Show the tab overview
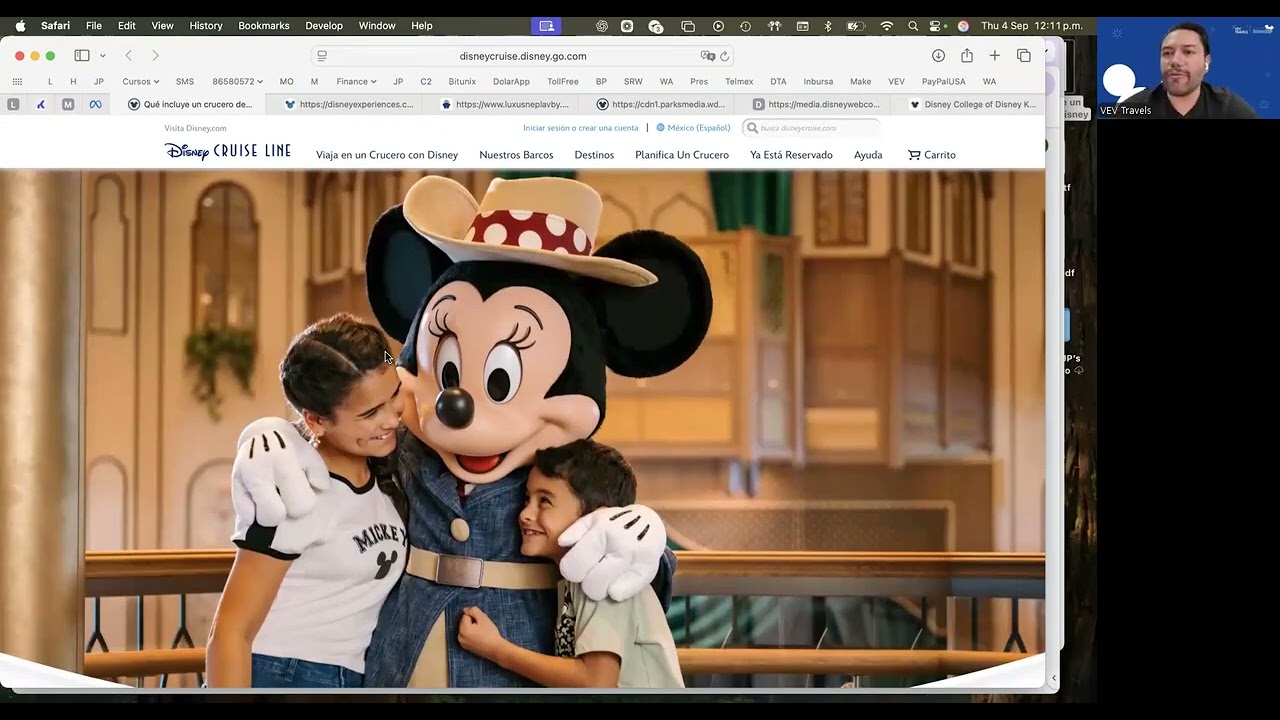This screenshot has width=1280, height=720. click(1024, 56)
